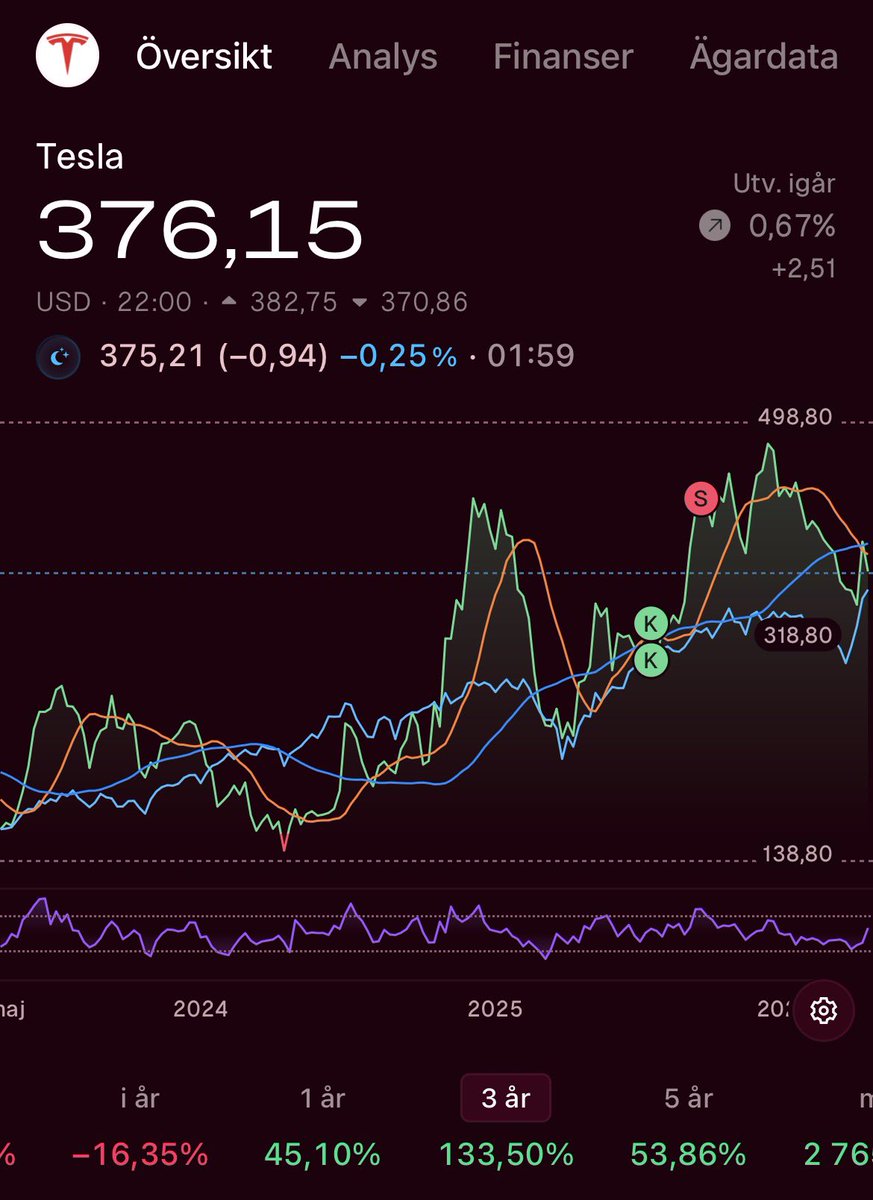Image resolution: width=873 pixels, height=1200 pixels.
Task: Tap the day high 382,75 value
Action: tap(295, 303)
